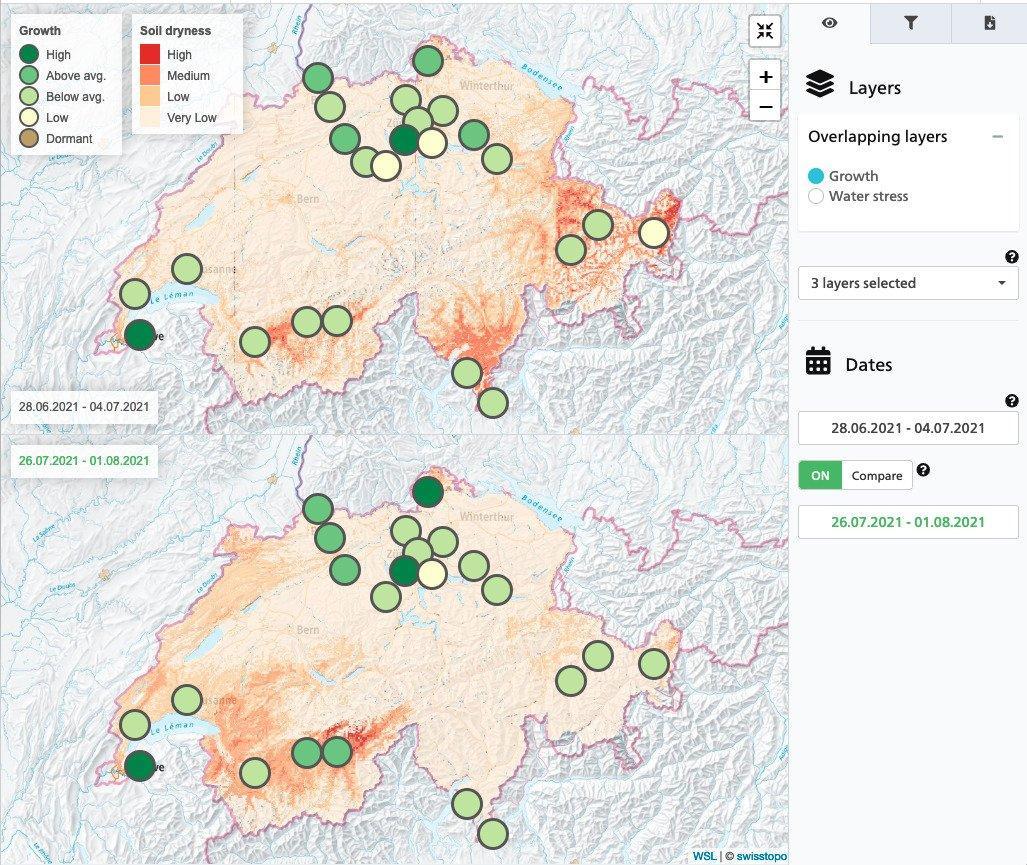This screenshot has width=1027, height=865.
Task: Open the eye view tab
Action: (x=829, y=23)
